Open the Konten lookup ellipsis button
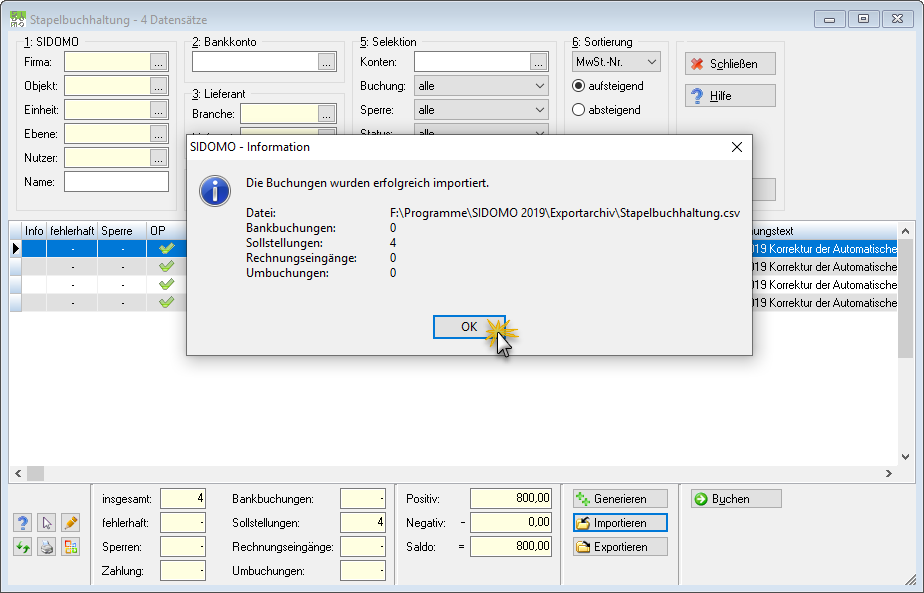924x593 pixels. click(538, 62)
